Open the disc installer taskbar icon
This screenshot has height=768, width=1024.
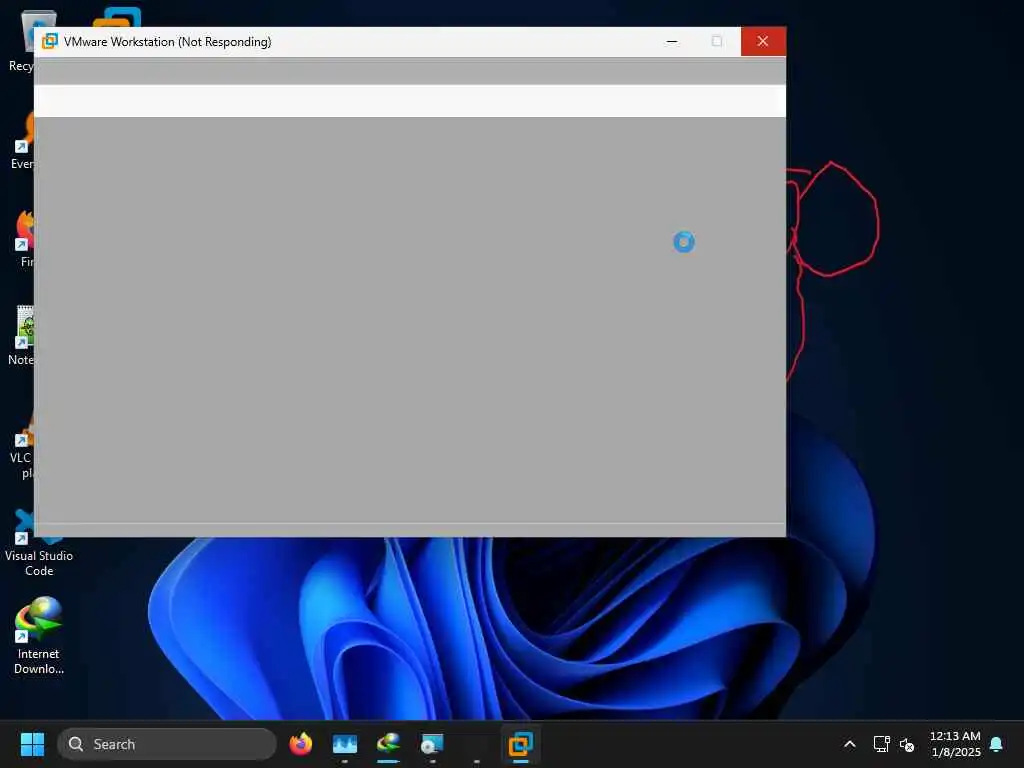[x=432, y=744]
